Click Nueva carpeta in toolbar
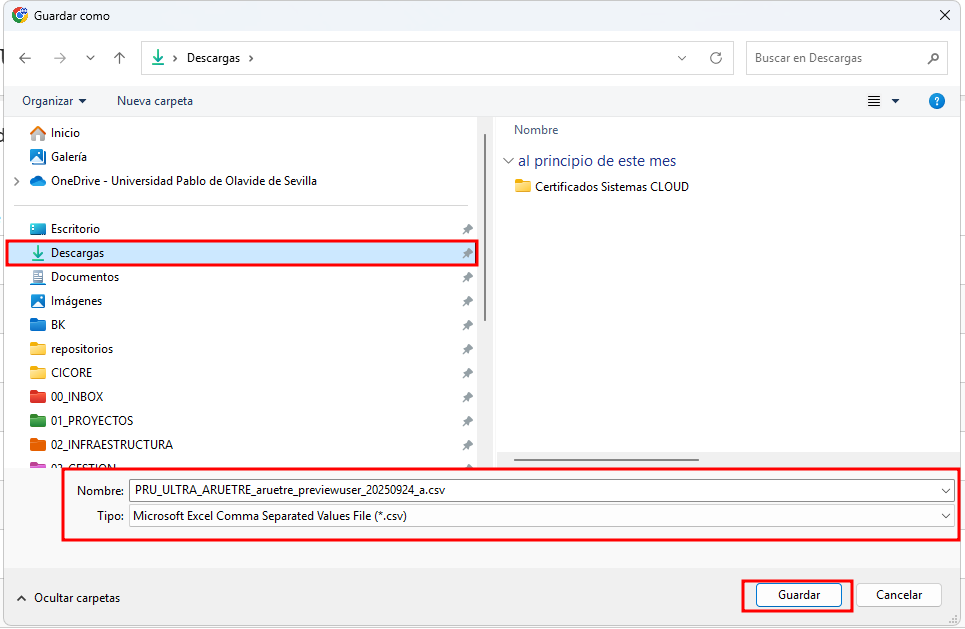 point(155,101)
